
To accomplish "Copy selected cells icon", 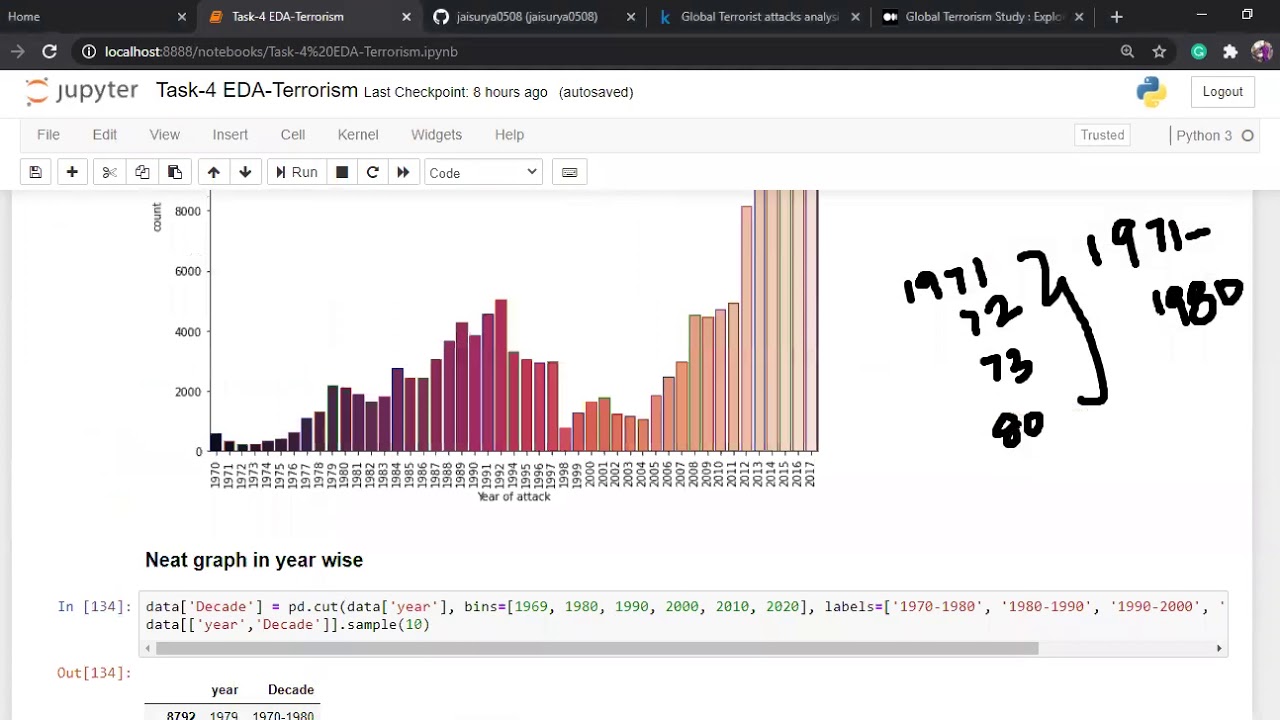I will 142,172.
